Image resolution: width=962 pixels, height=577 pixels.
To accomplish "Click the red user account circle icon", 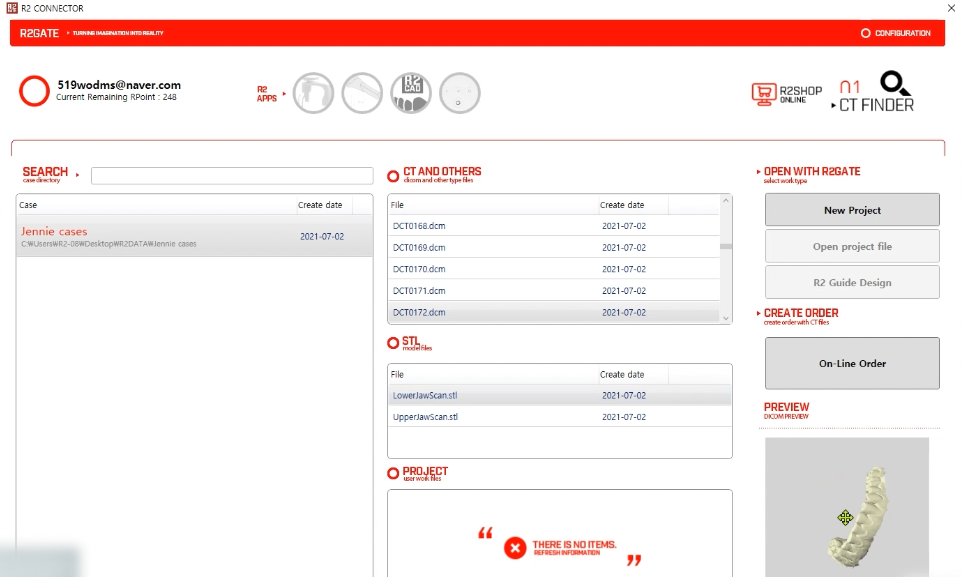I will pyautogui.click(x=34, y=91).
